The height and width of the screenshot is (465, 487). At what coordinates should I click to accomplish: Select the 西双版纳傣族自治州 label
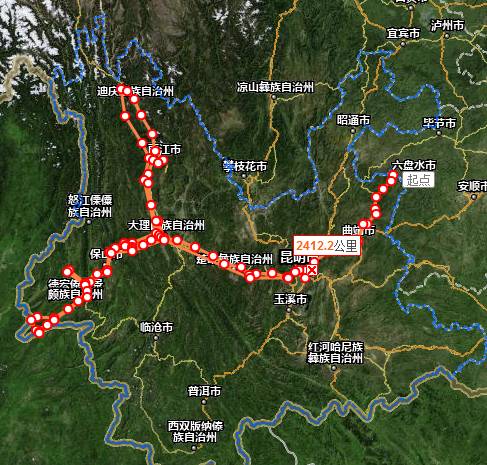click(195, 431)
